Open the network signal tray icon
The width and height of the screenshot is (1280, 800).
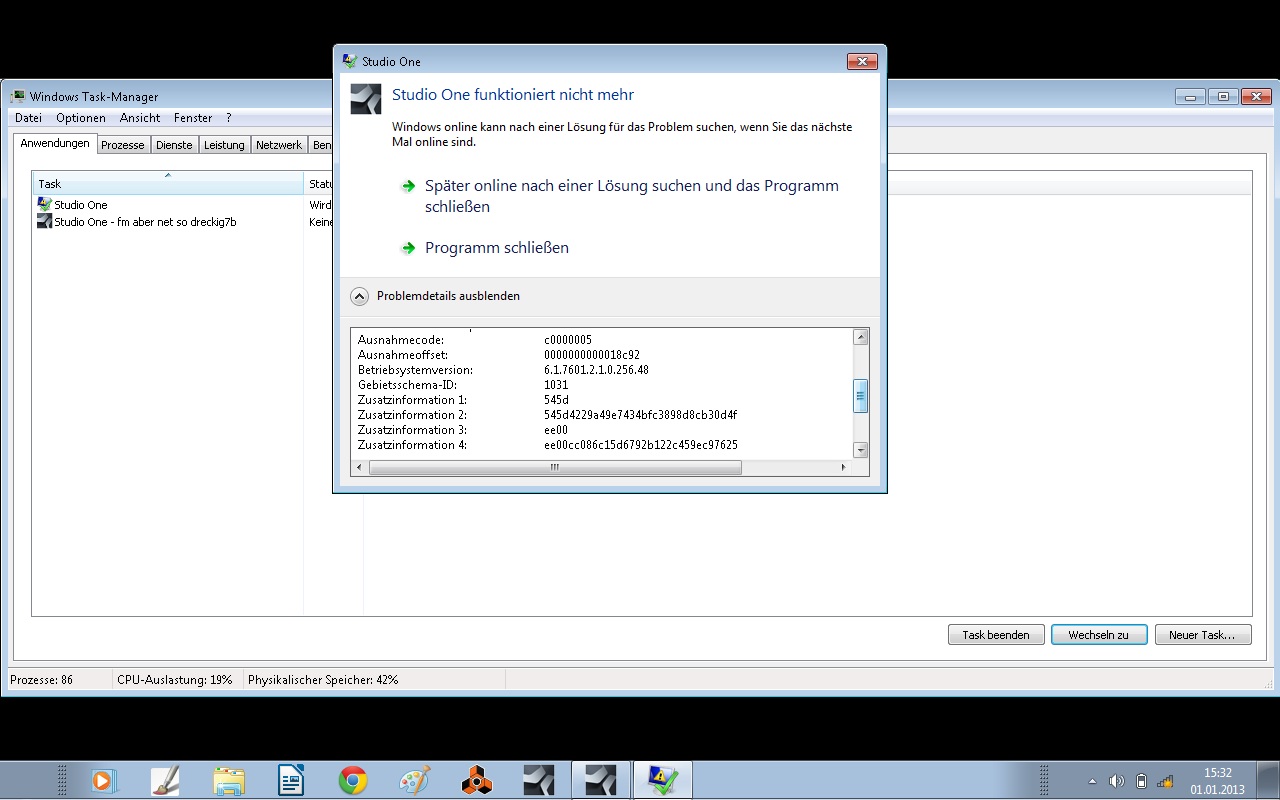coord(1165,781)
